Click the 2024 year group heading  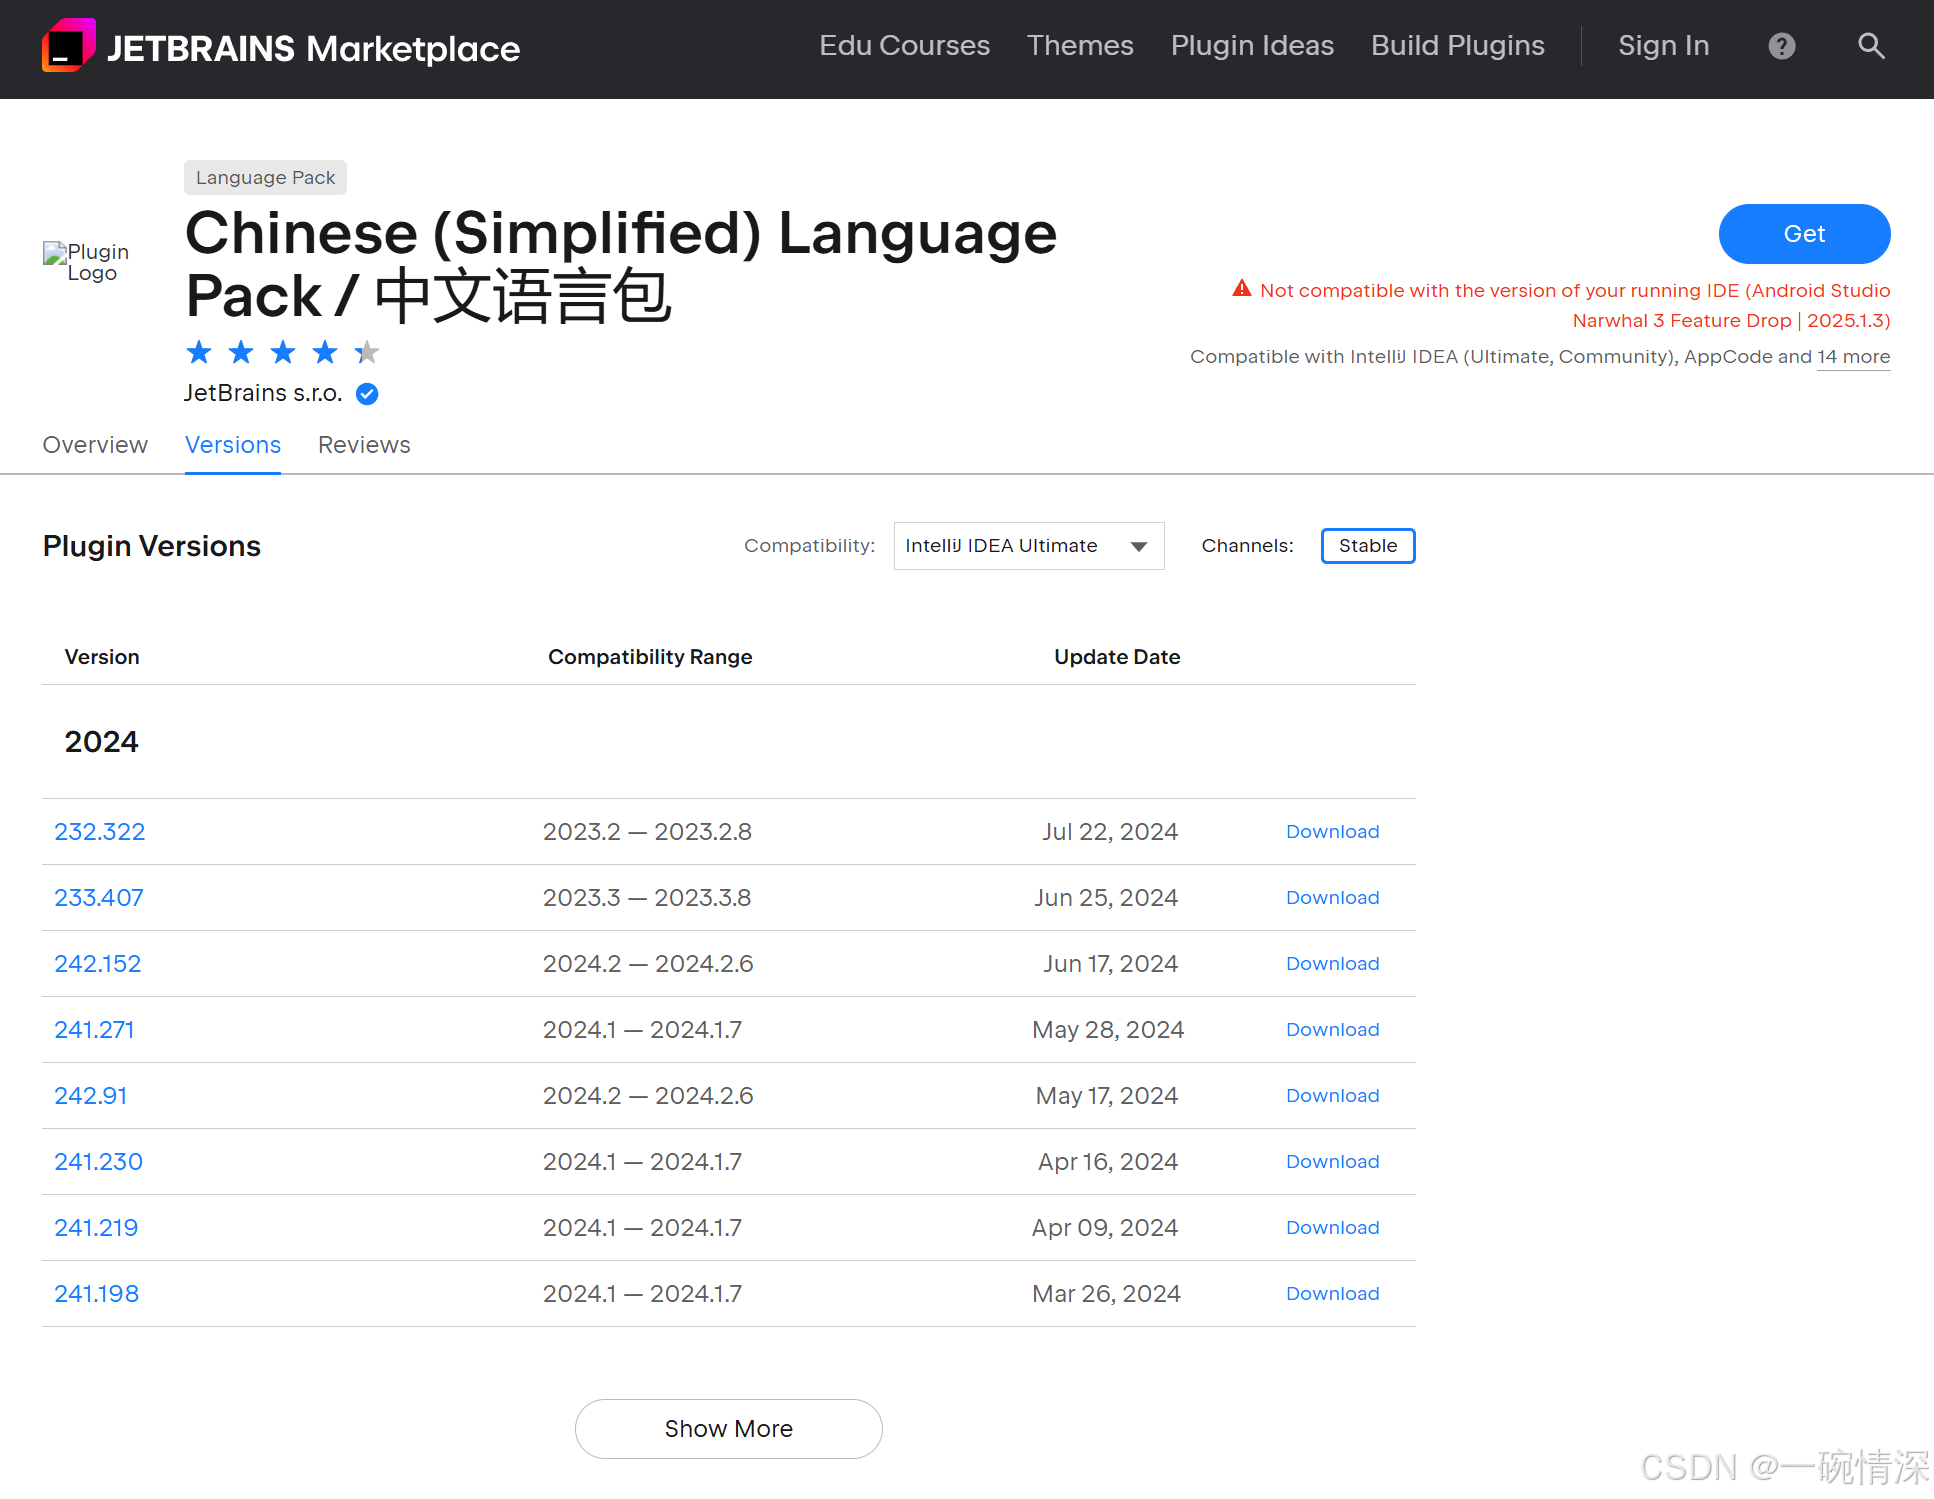[x=101, y=742]
